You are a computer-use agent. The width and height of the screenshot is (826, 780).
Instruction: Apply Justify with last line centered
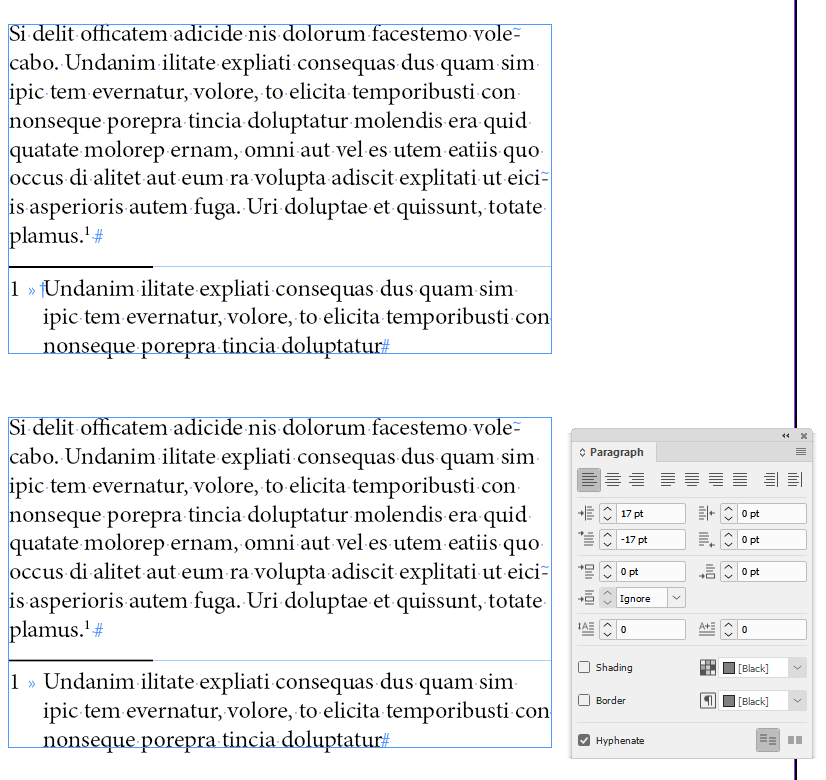pos(691,479)
